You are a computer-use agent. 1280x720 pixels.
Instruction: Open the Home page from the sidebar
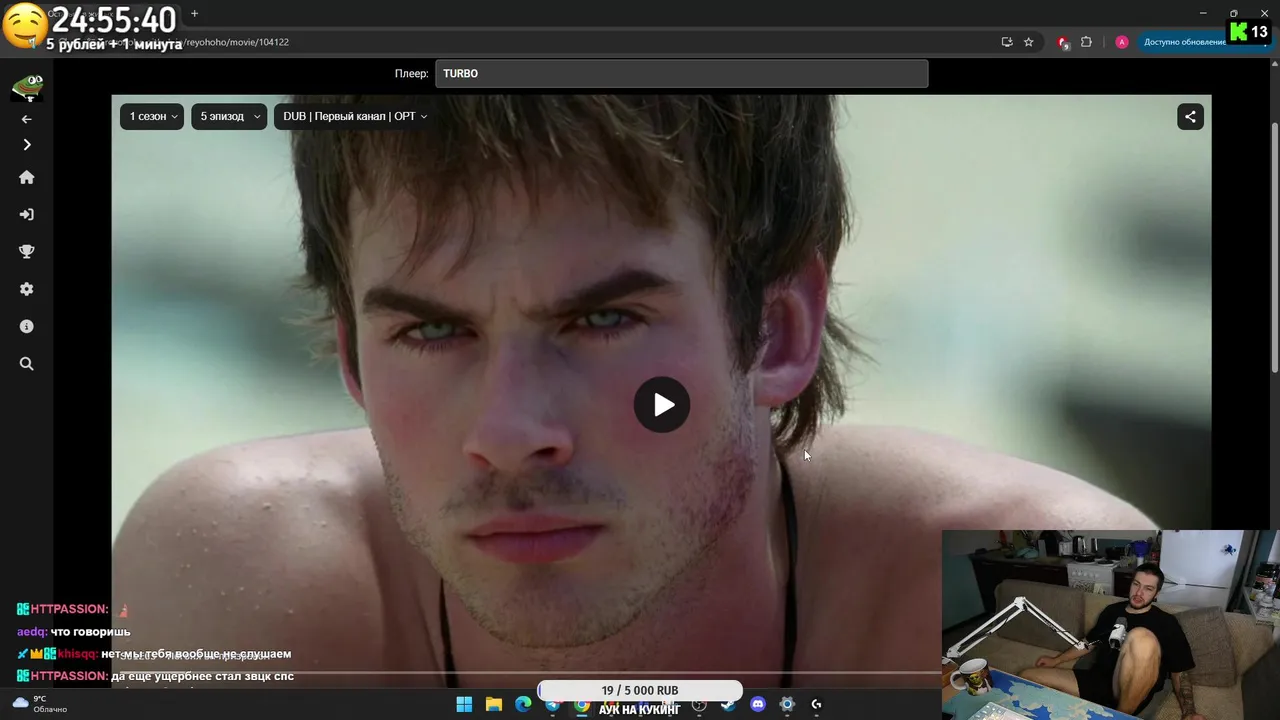pos(27,178)
